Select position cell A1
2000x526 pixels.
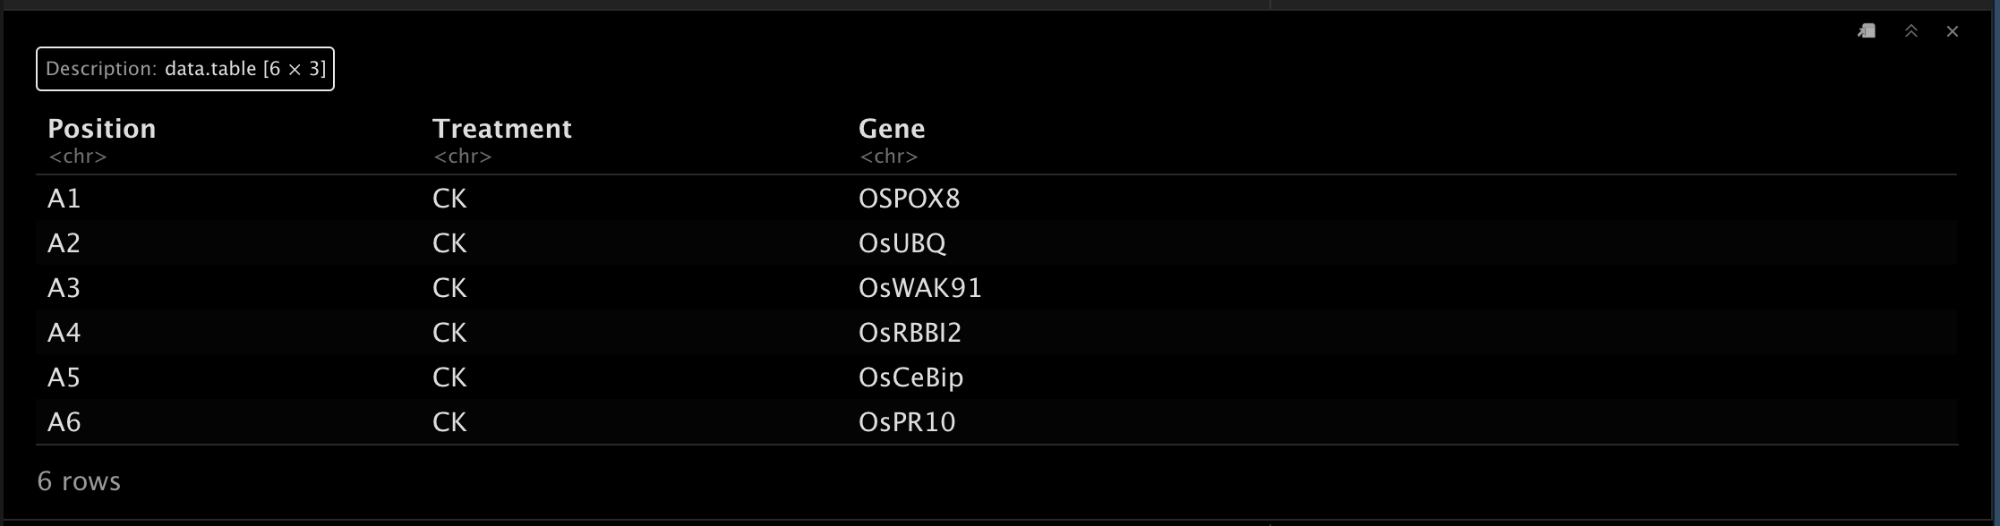coord(64,198)
